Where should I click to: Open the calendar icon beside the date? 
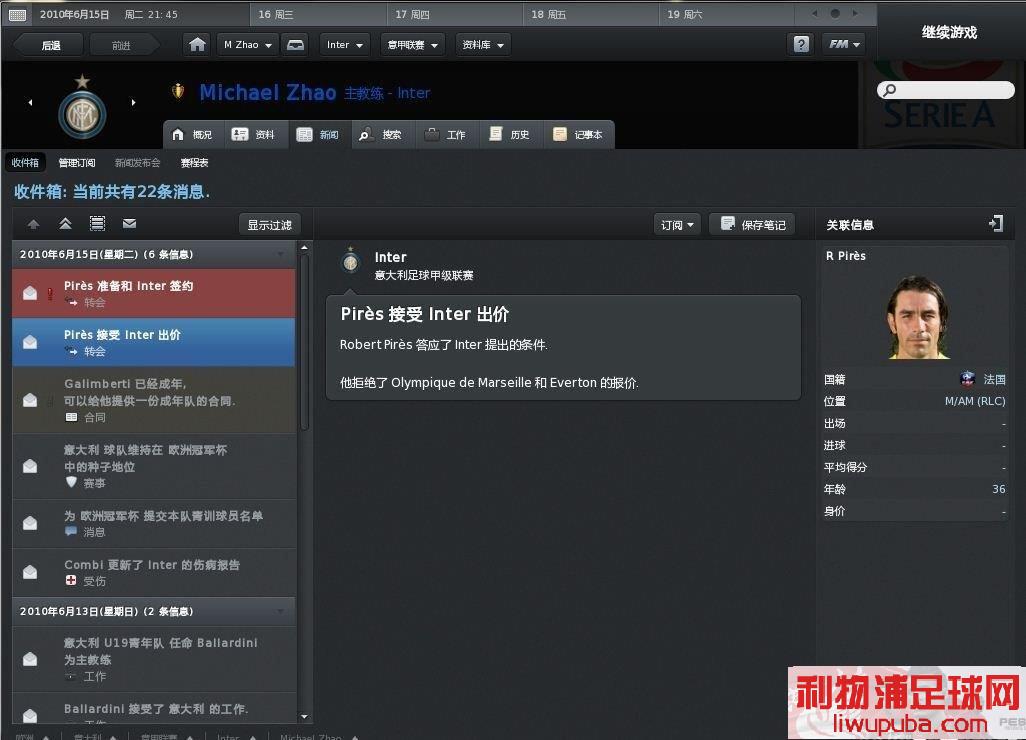18,14
